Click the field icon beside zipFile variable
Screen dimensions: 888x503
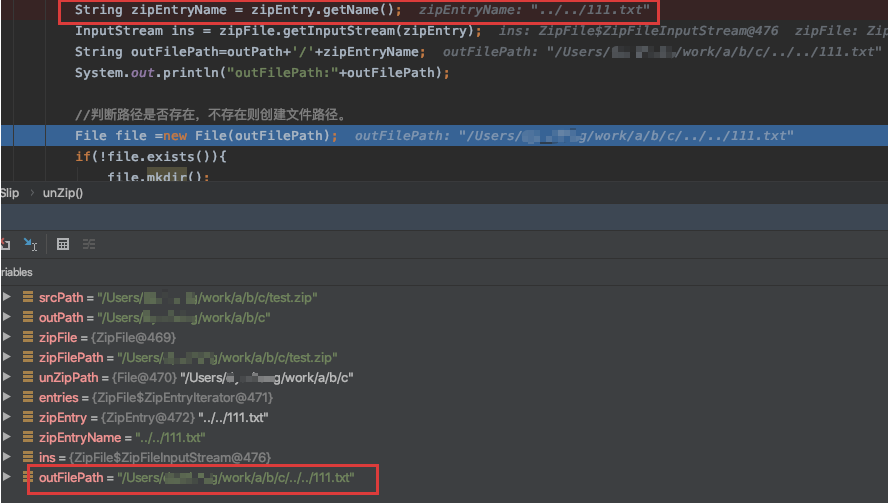(x=28, y=337)
